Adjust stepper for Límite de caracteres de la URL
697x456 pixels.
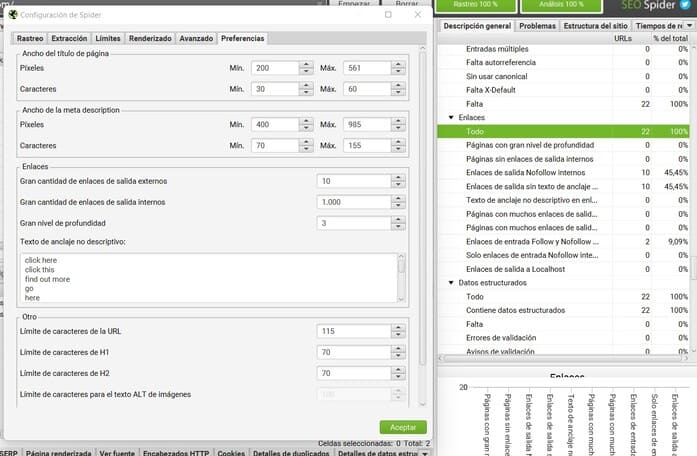398,331
